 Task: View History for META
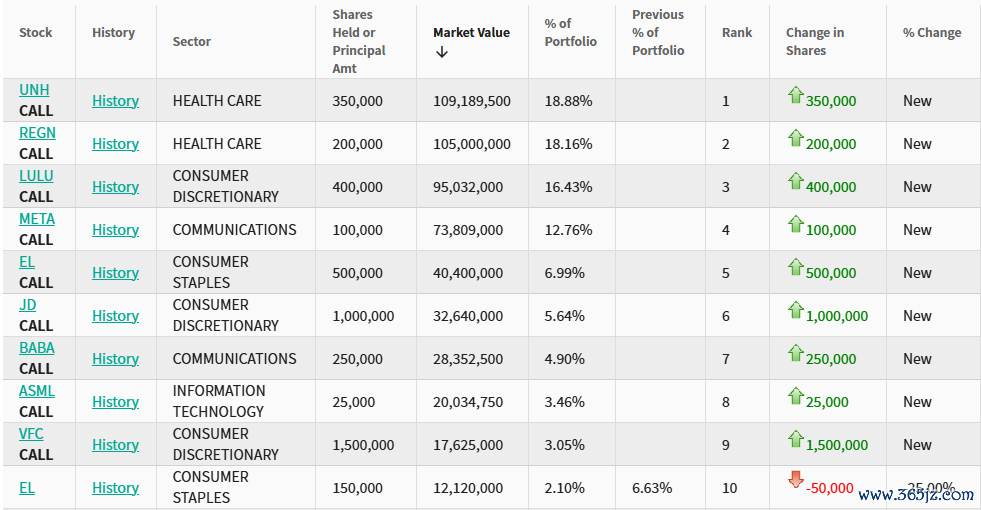pos(115,230)
